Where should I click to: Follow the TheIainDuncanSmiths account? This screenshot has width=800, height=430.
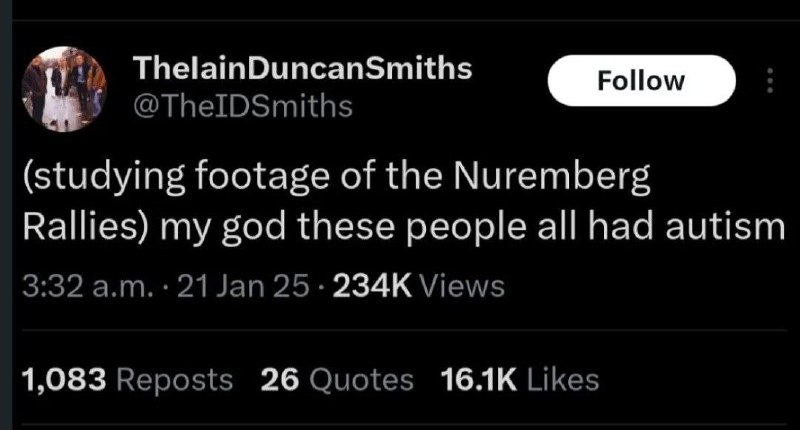(x=641, y=81)
